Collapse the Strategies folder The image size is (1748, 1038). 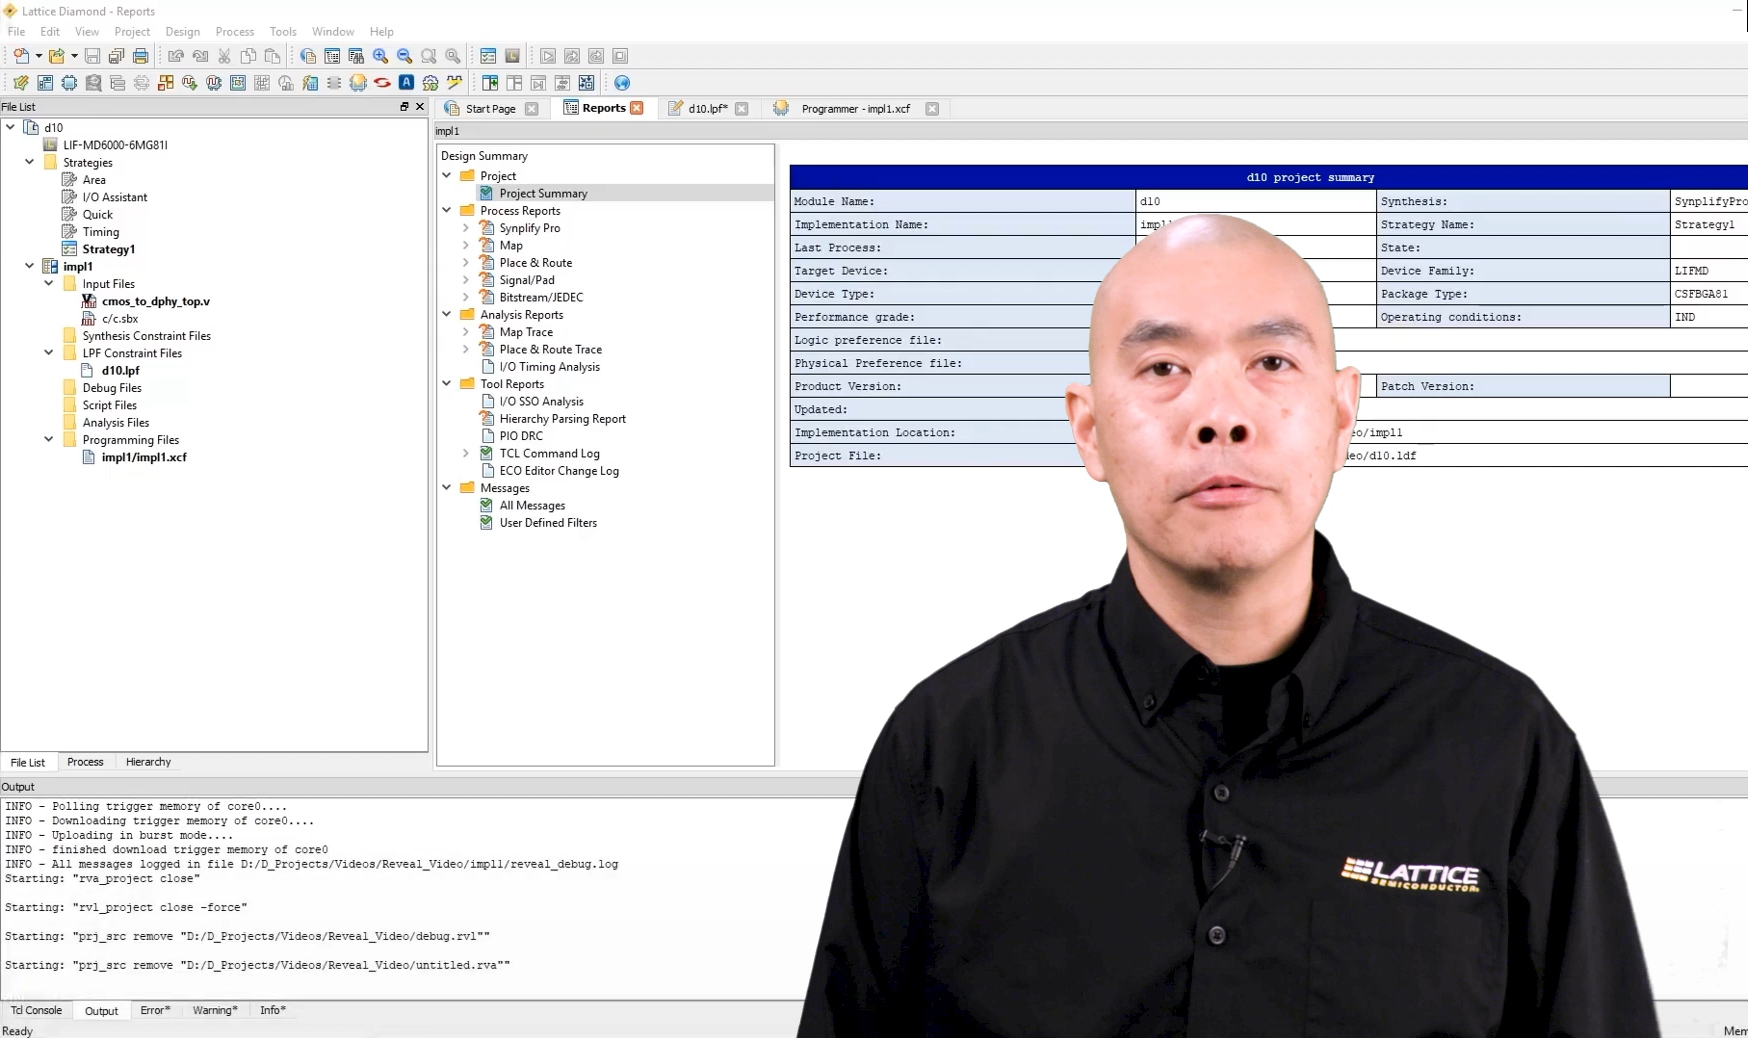tap(30, 162)
